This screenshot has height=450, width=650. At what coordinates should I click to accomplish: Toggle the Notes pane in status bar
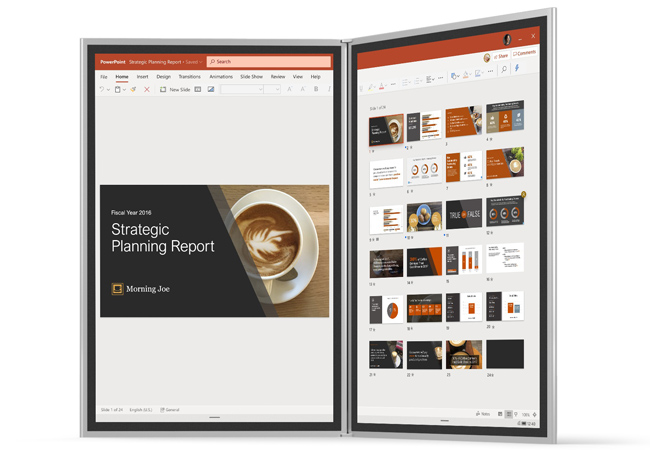[483, 414]
